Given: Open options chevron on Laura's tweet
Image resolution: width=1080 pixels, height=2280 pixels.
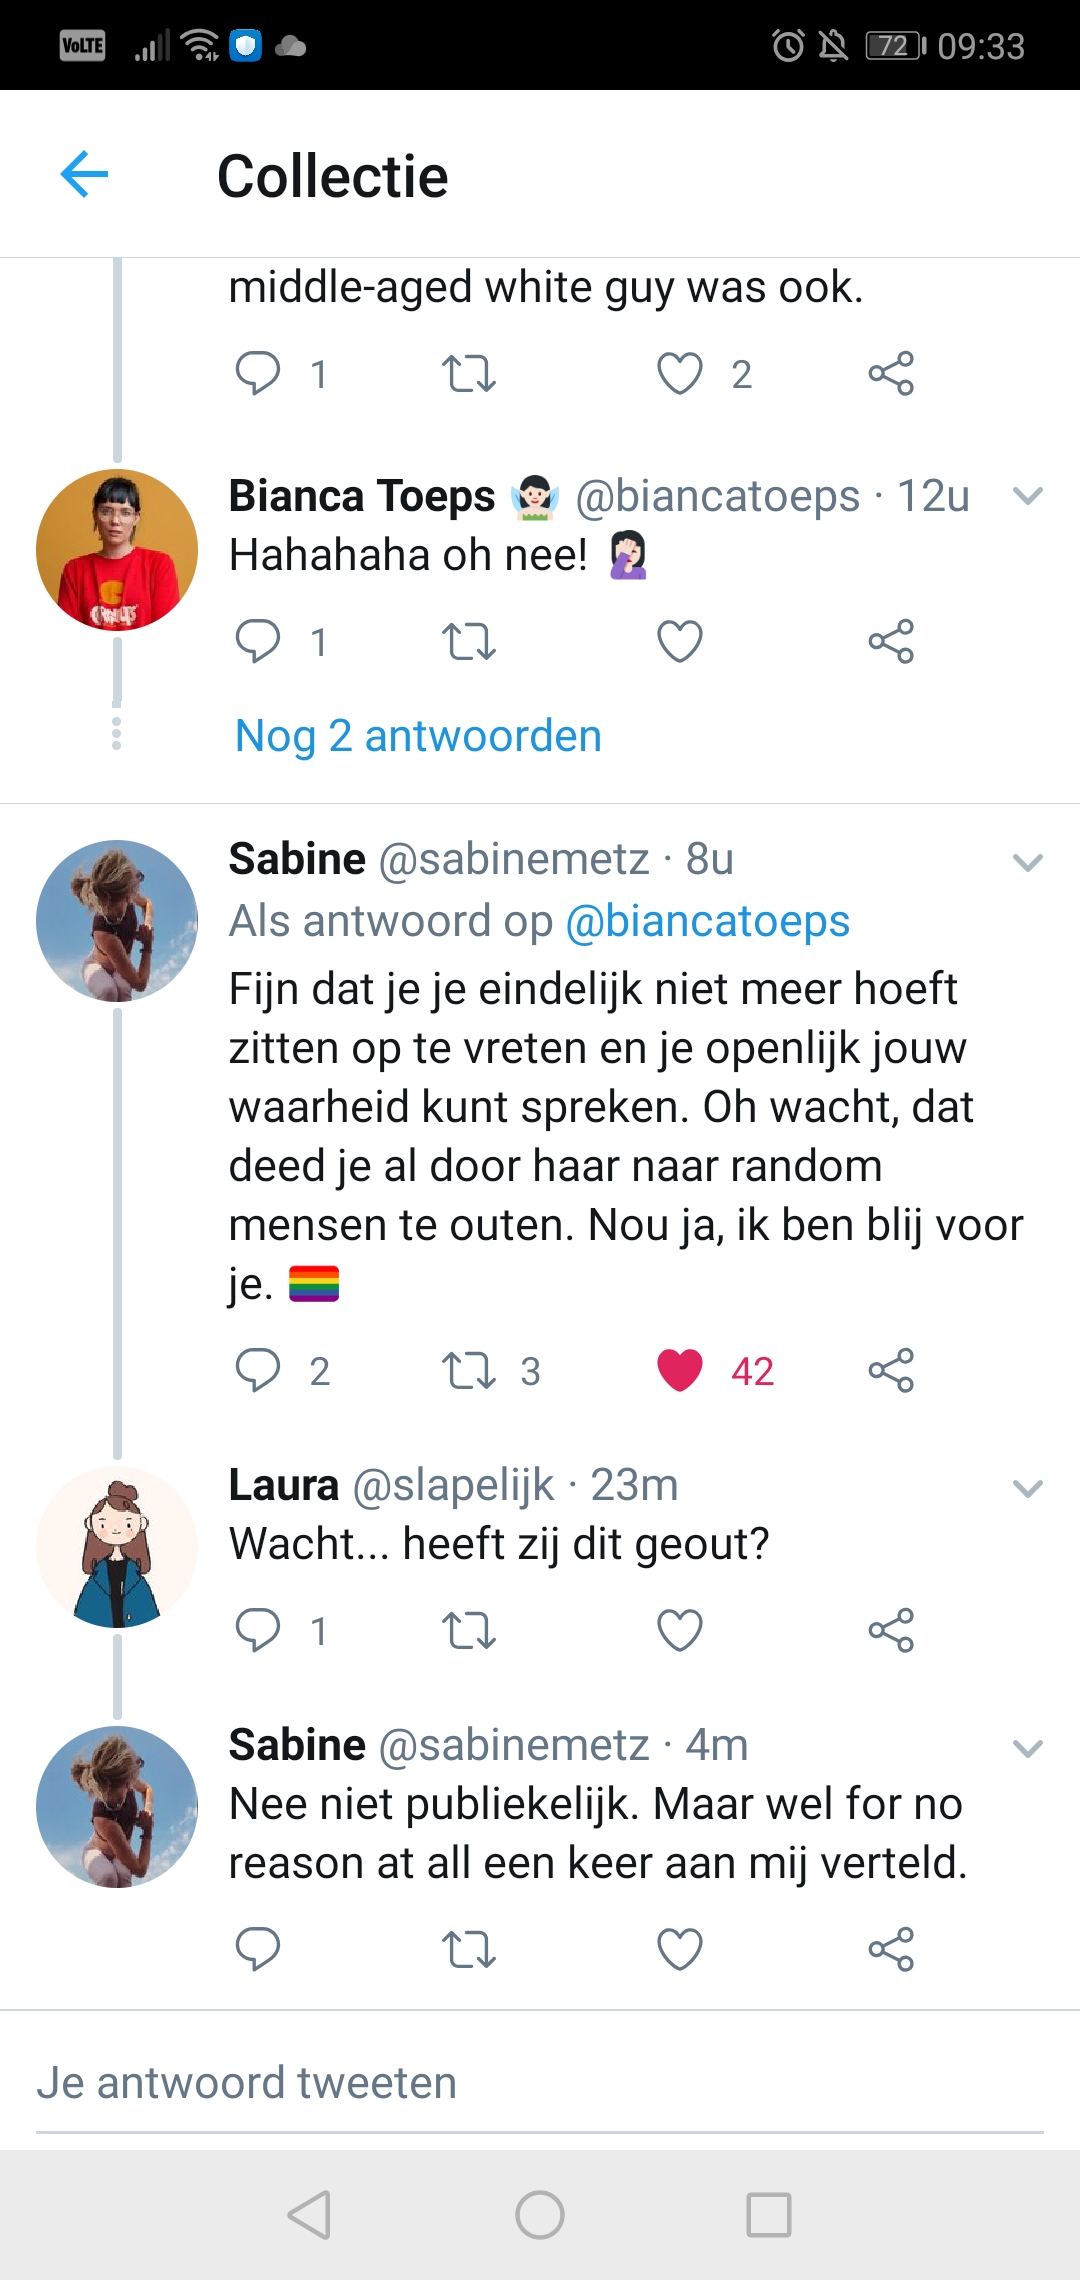Looking at the screenshot, I should click(1028, 1488).
